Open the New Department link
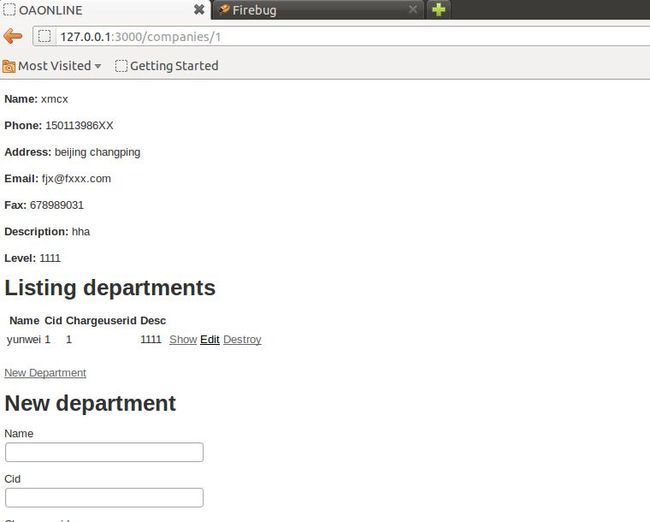Viewport: 650px width, 522px height. pos(45,372)
